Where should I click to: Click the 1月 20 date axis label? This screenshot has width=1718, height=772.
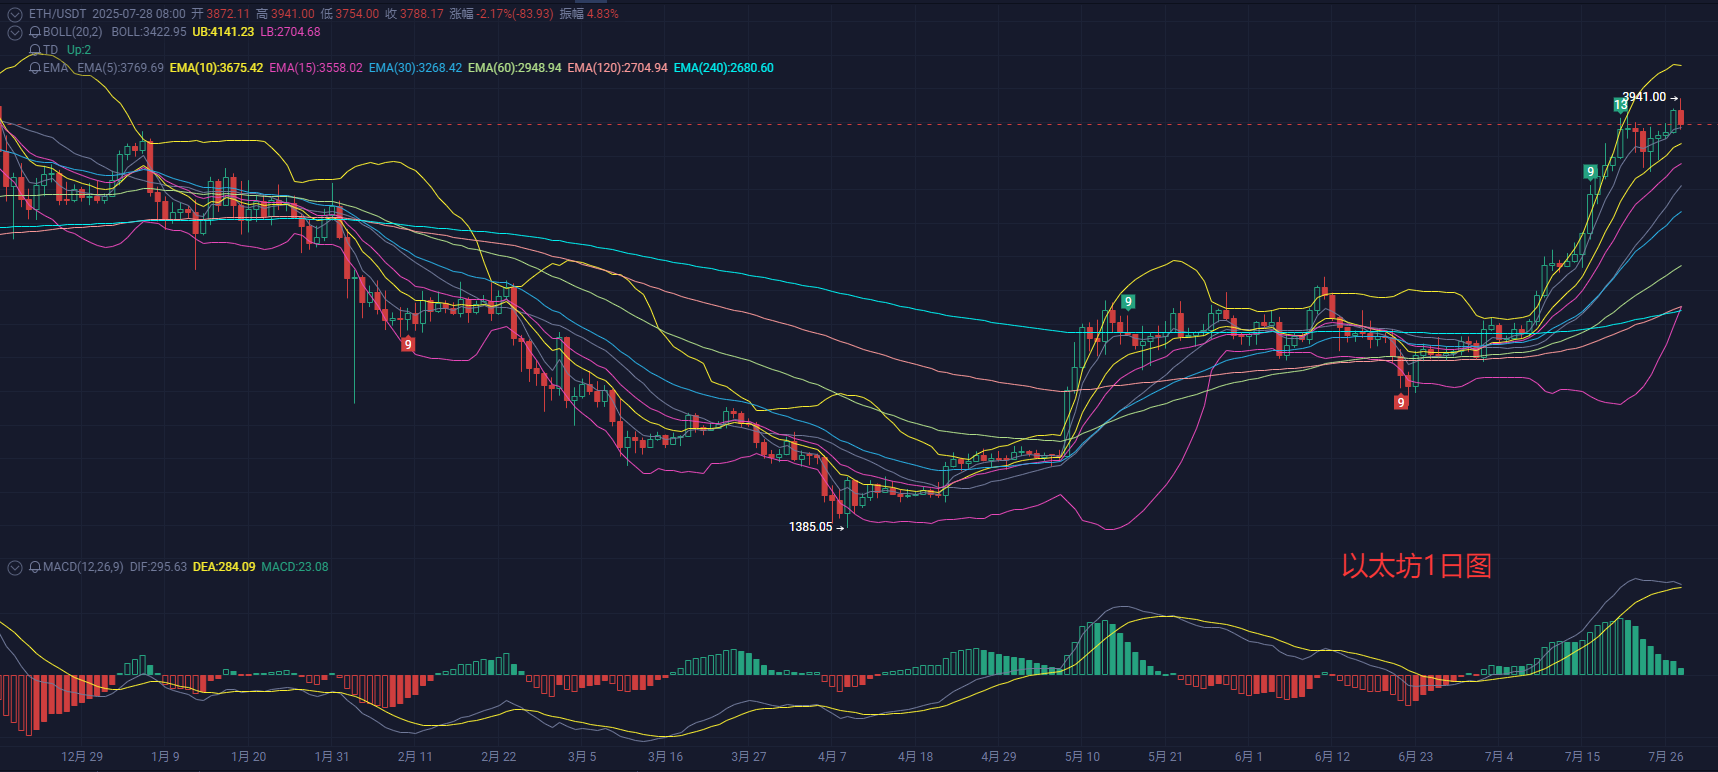(249, 756)
